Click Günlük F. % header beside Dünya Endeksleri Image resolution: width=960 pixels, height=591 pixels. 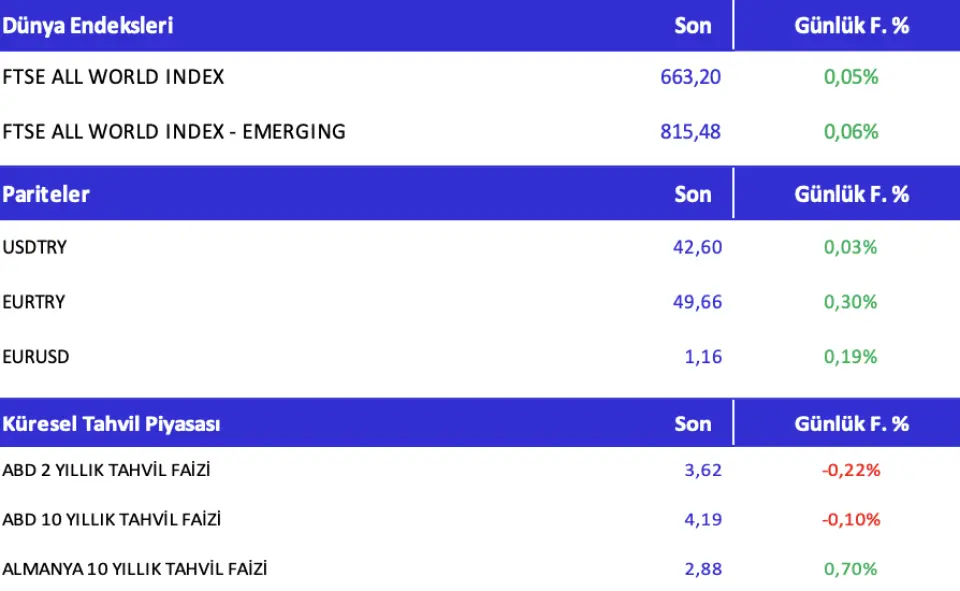(851, 26)
